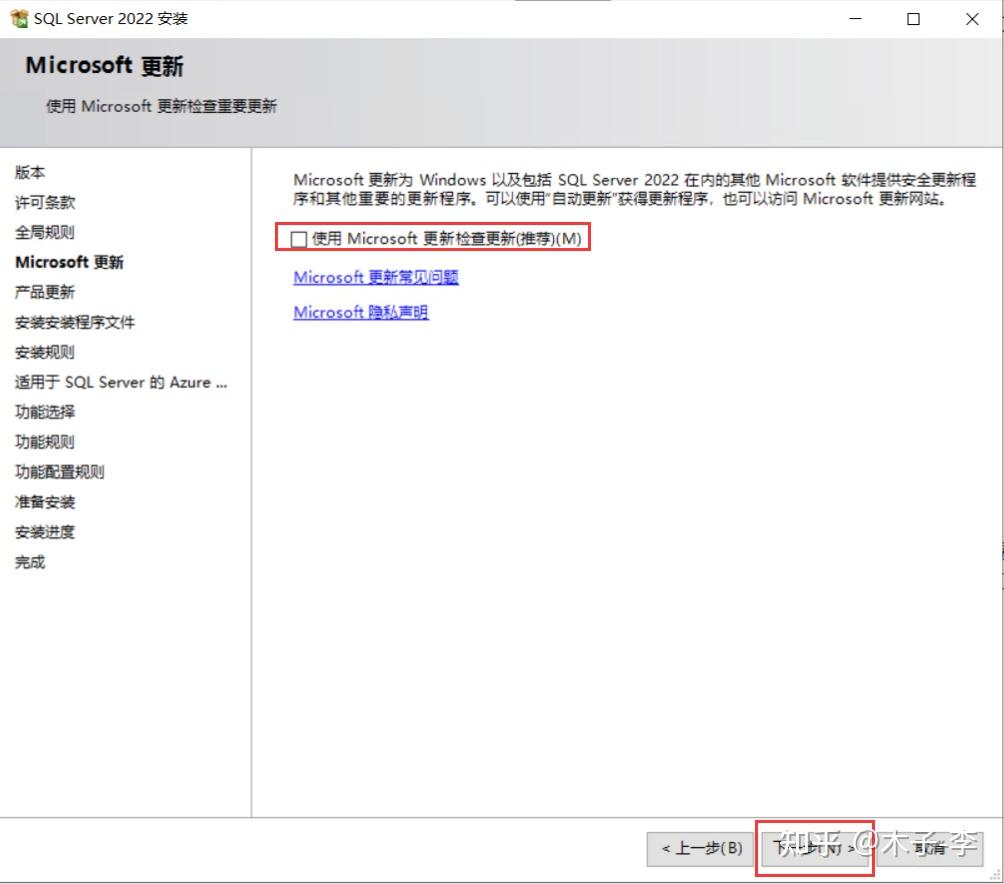
Task: Open the "Microsoft 隐私声明" privacy statement link
Action: pos(360,312)
